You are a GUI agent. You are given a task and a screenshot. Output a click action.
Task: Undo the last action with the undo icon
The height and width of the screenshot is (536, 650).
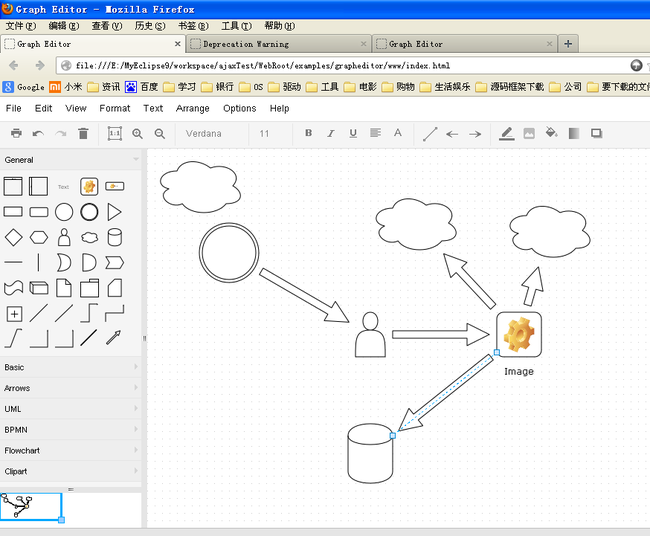[x=38, y=133]
